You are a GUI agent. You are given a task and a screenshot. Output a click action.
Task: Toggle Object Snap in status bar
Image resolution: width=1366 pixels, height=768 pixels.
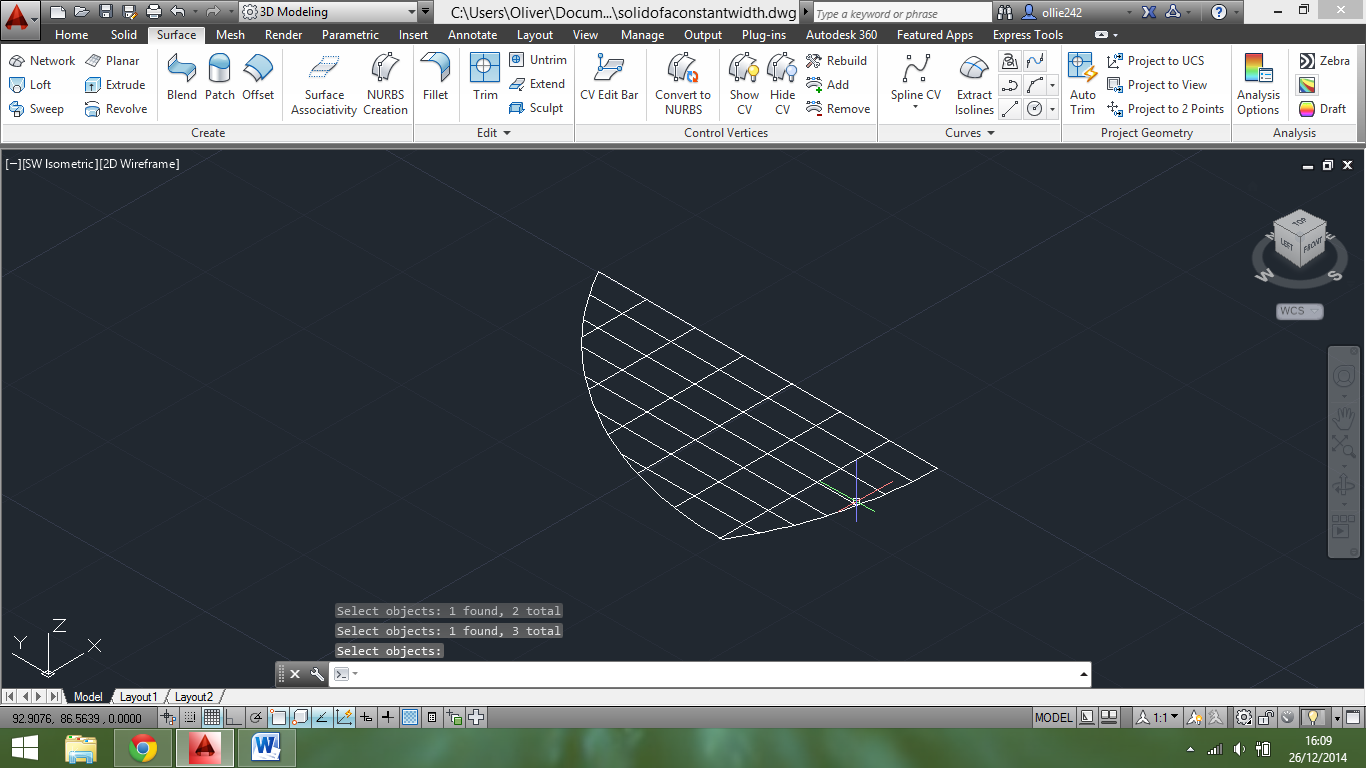pyautogui.click(x=278, y=717)
